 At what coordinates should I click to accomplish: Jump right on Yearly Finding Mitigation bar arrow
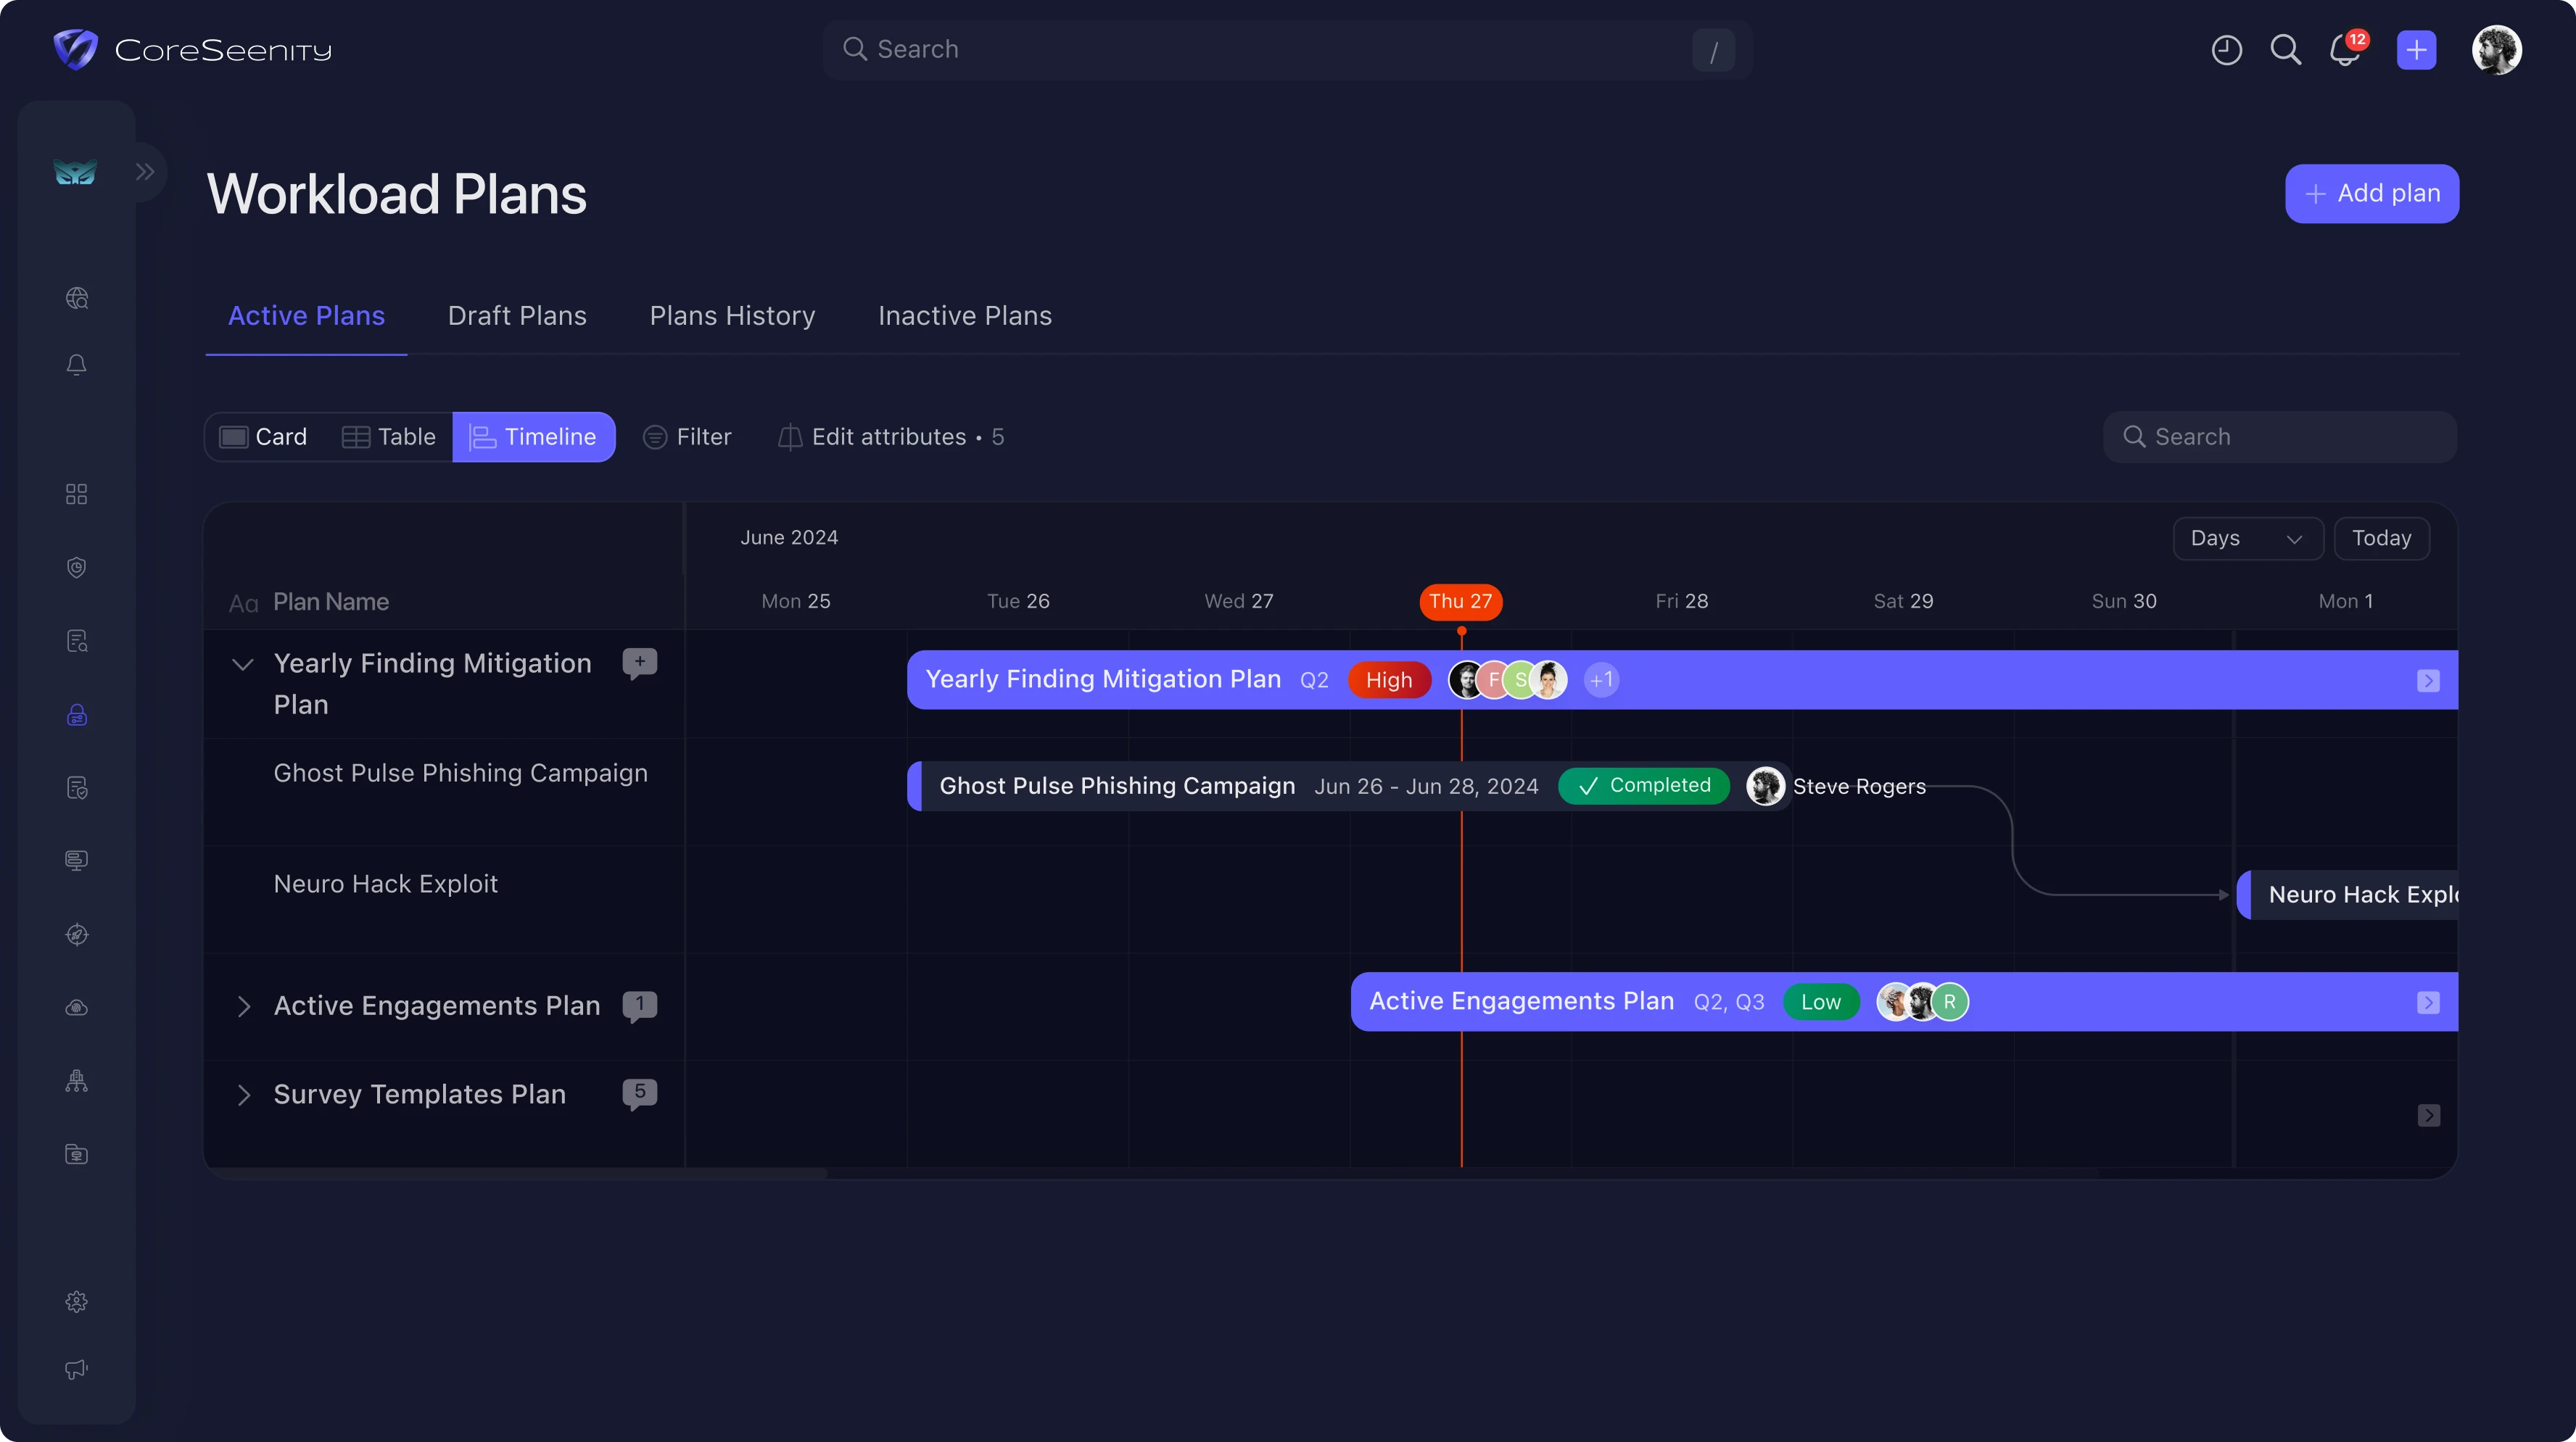[x=2428, y=681]
